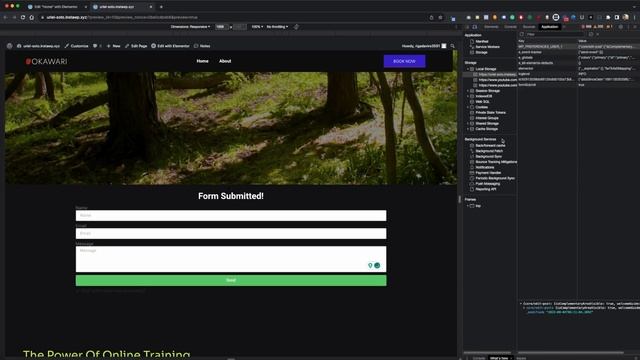Screen dimensions: 640x360
Task: Click the inspect element icon in DevTools
Action: [468, 27]
